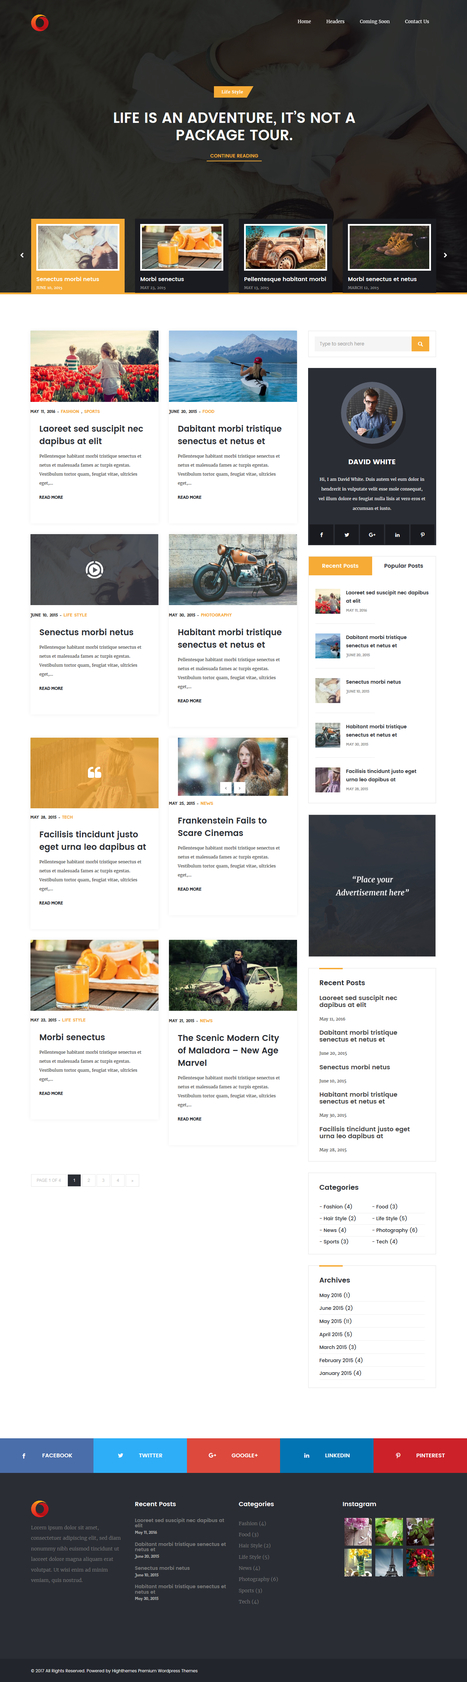Open David White's LinkedIn icon

[x=397, y=535]
